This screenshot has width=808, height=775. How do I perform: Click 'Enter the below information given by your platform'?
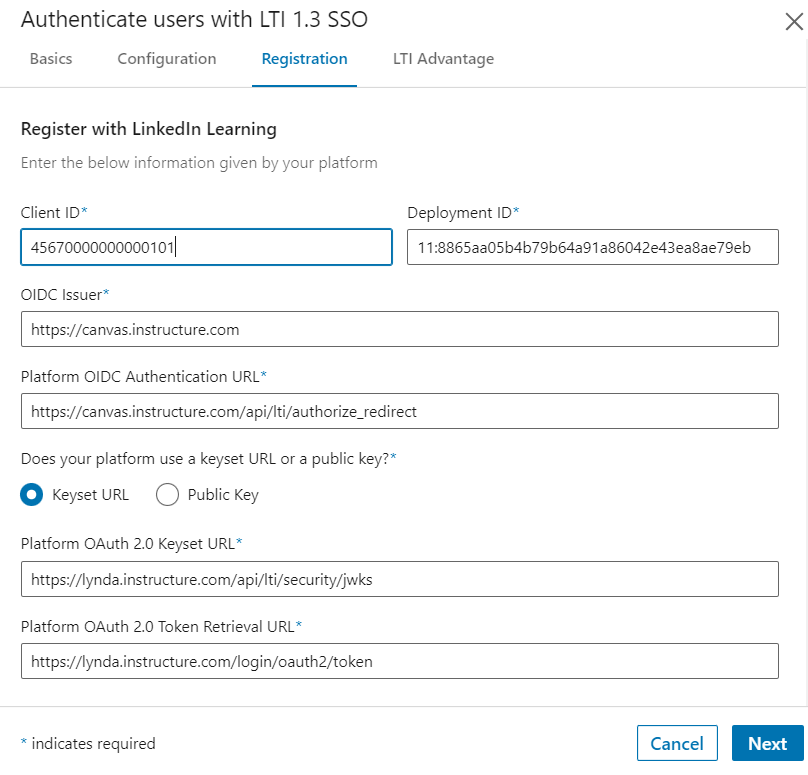pos(199,163)
